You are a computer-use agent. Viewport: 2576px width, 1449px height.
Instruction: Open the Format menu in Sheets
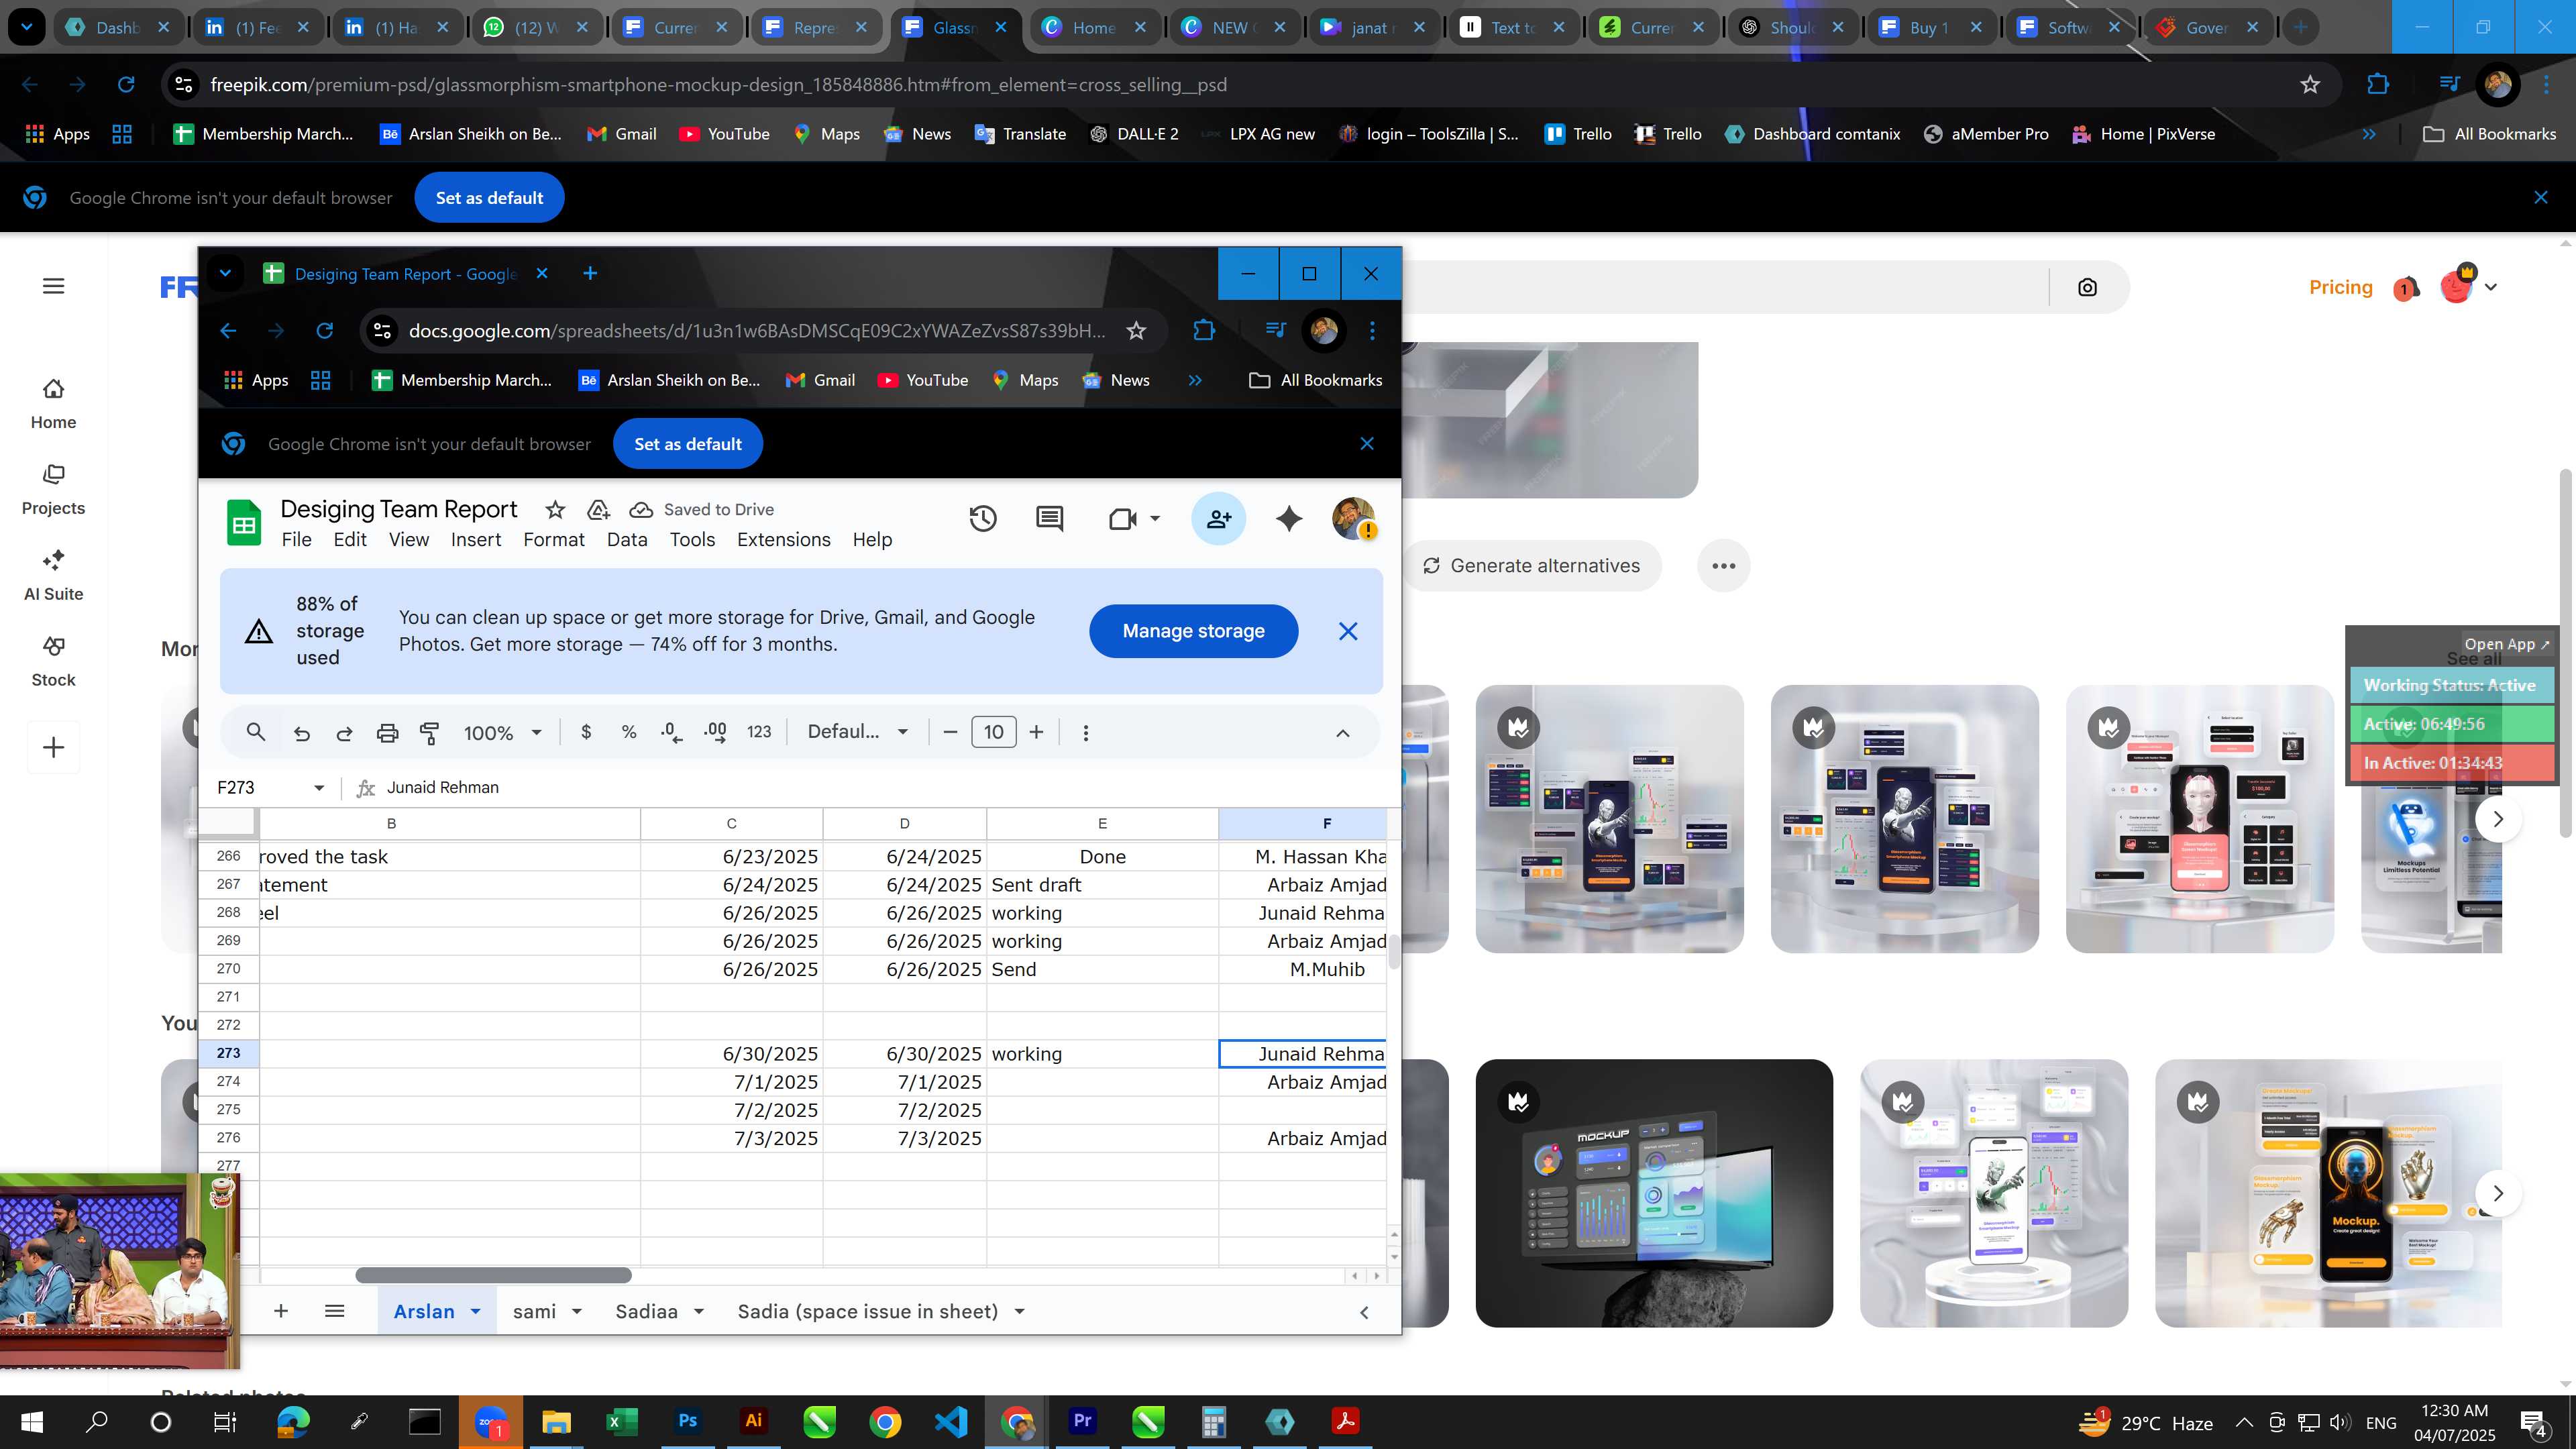click(554, 540)
